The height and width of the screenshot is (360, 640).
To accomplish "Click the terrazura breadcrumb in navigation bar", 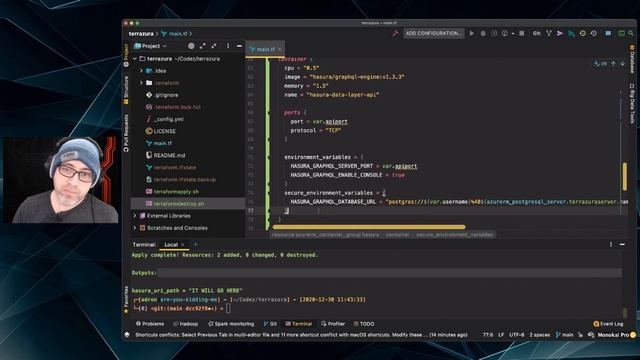I will [141, 33].
